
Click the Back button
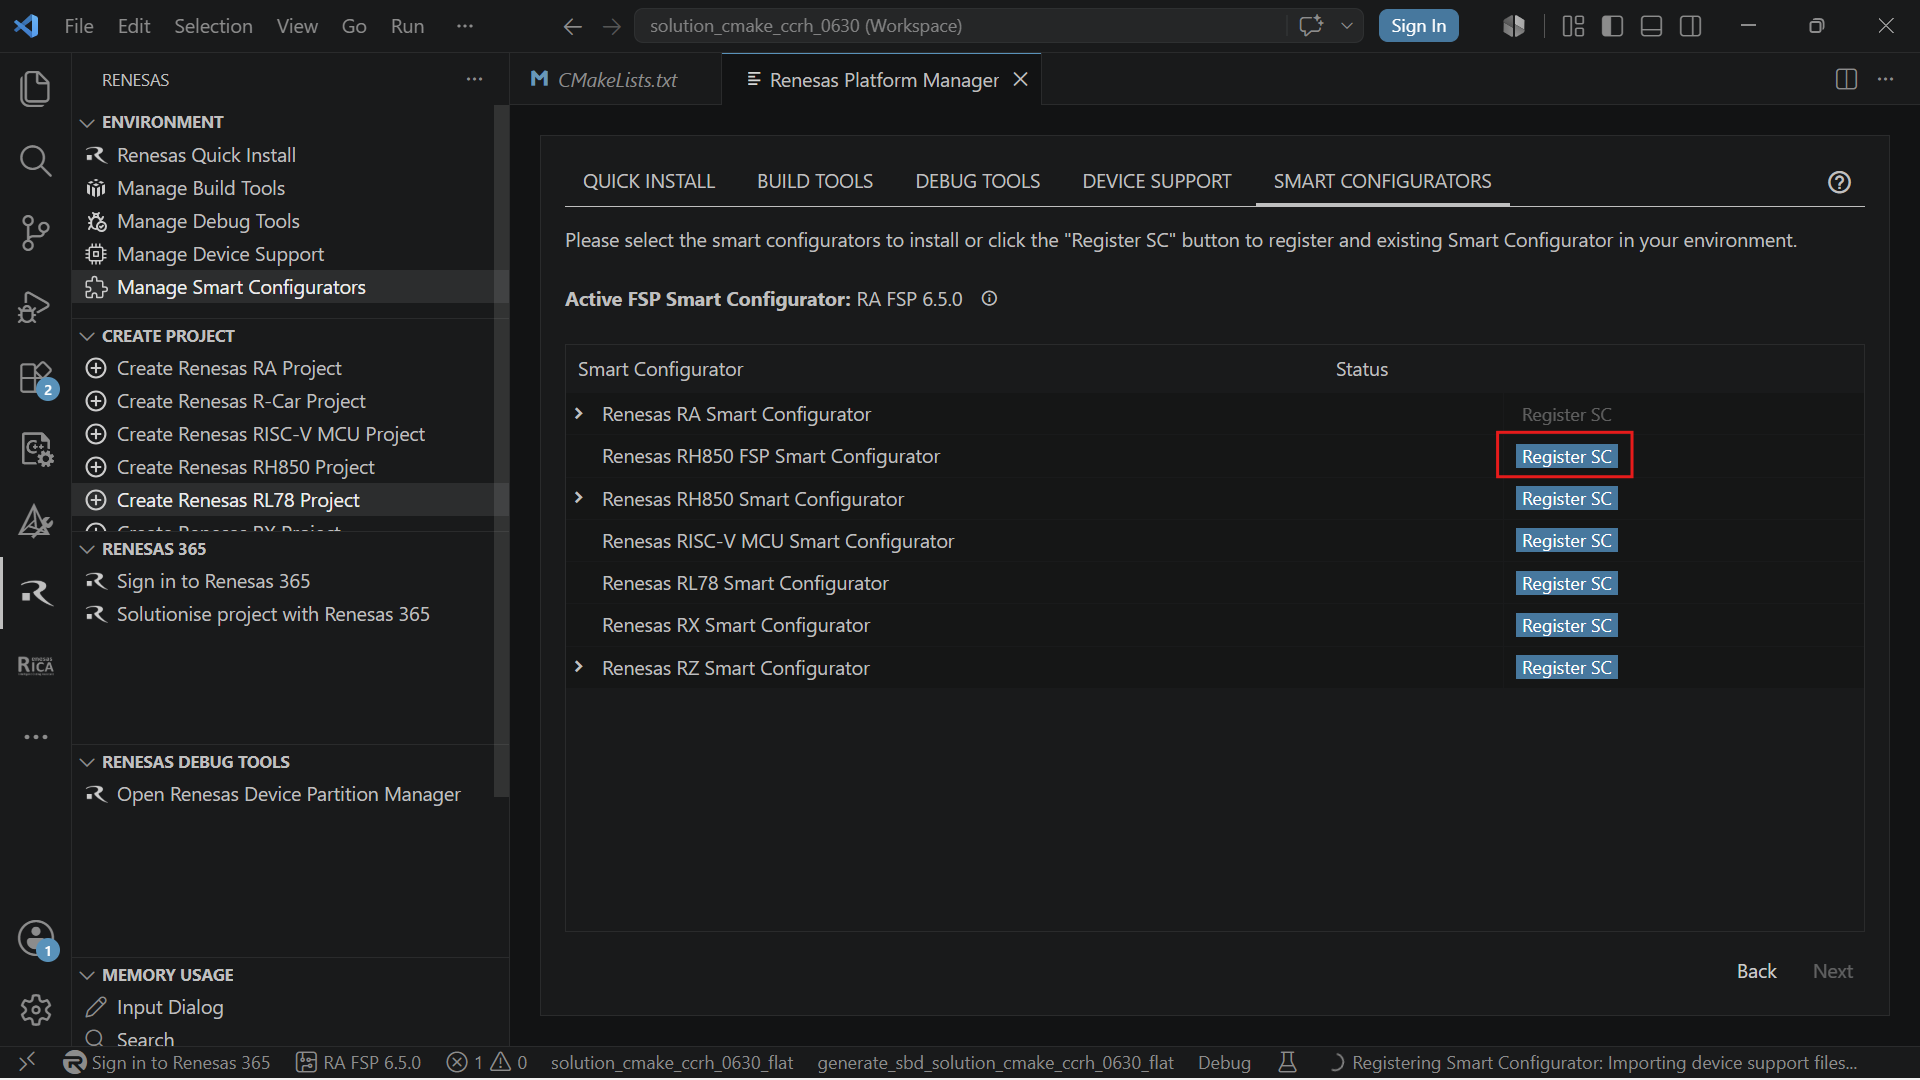coord(1756,971)
